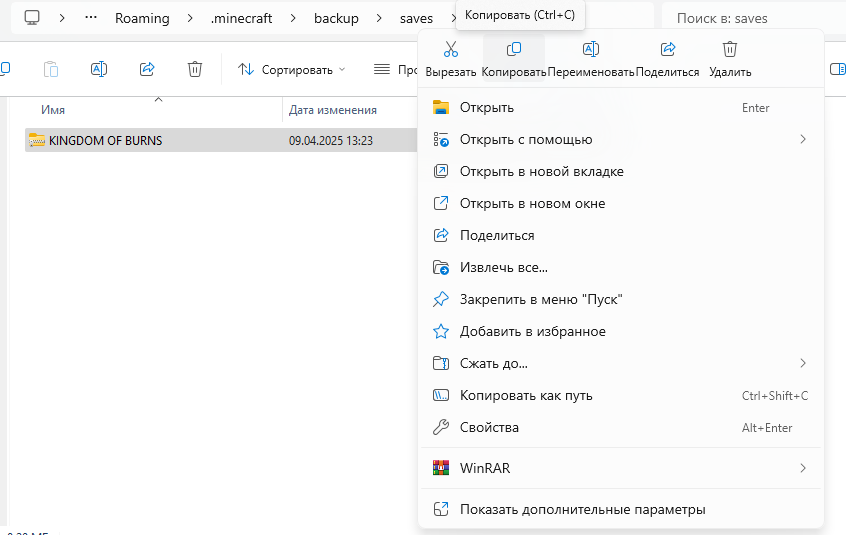
Task: Click Delete (Удалить) in context menu
Action: click(730, 58)
